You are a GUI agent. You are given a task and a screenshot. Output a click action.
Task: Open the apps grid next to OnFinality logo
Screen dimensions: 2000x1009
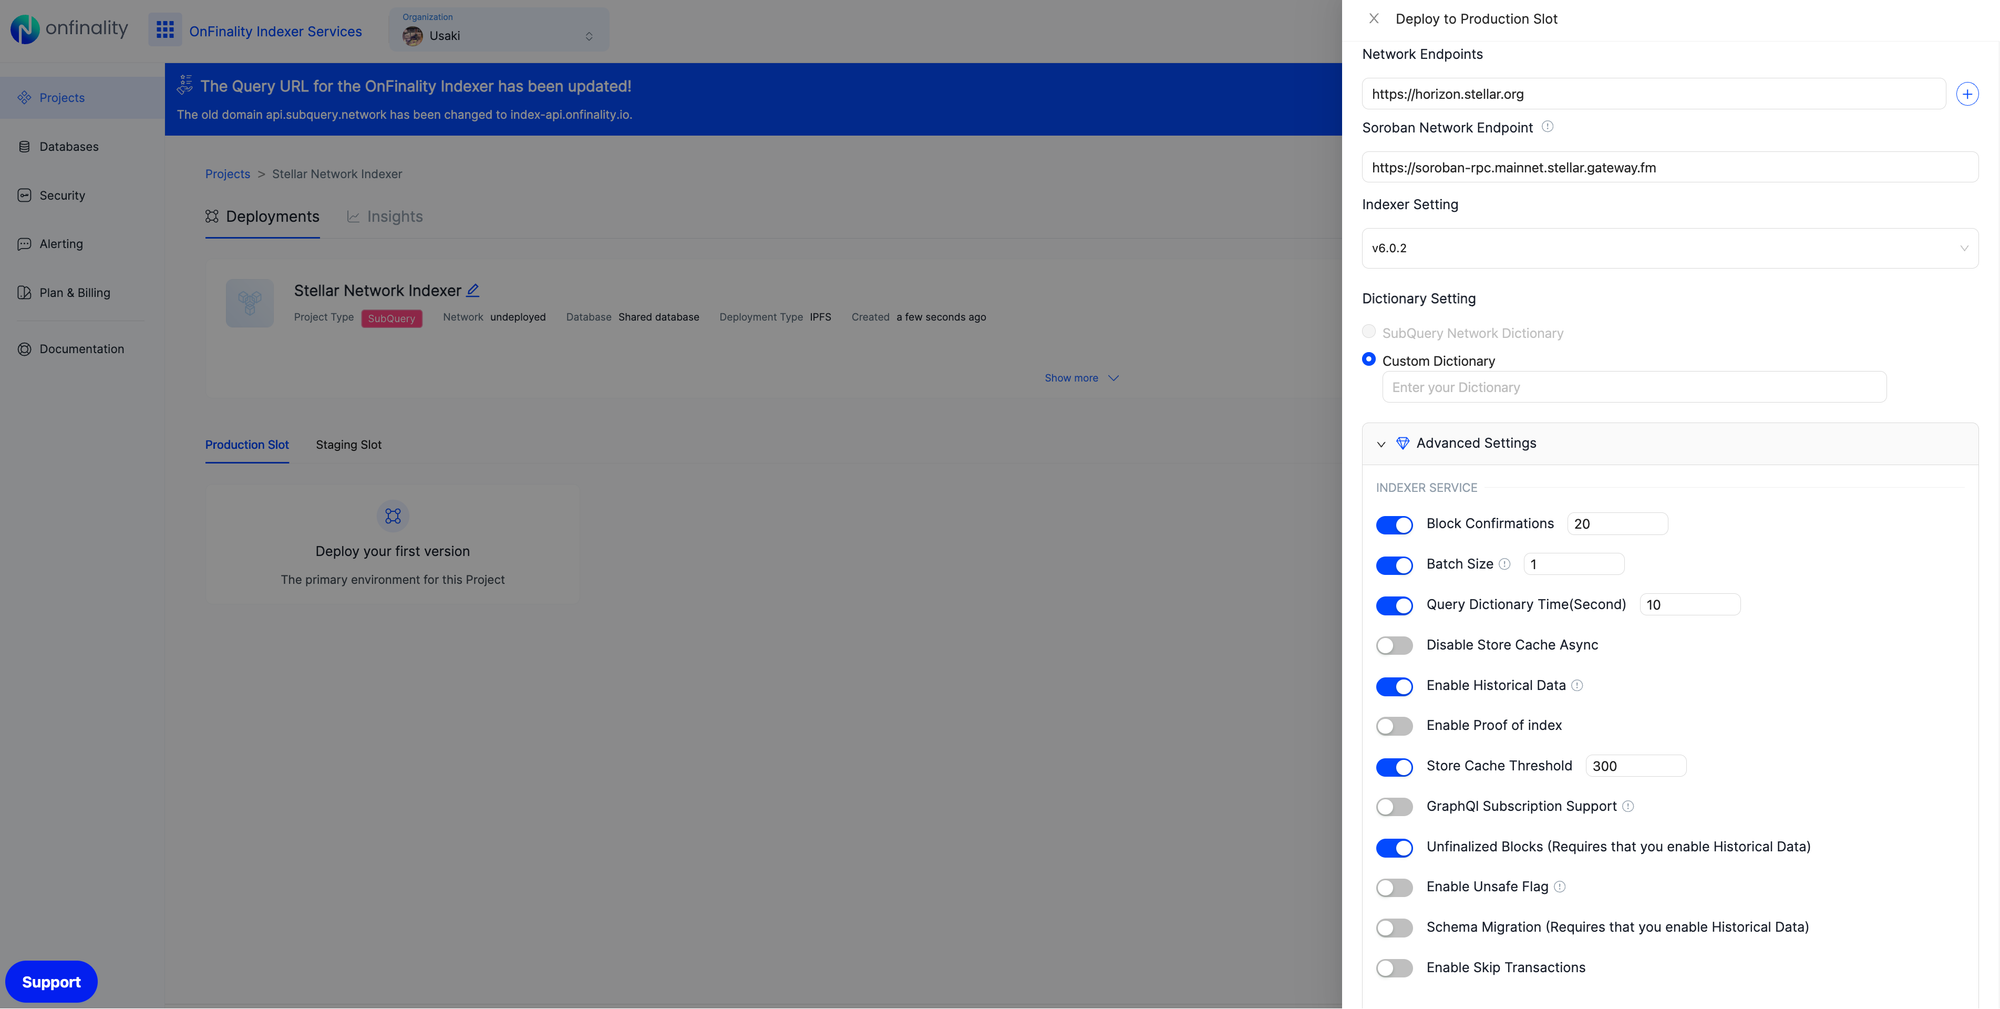tap(165, 29)
